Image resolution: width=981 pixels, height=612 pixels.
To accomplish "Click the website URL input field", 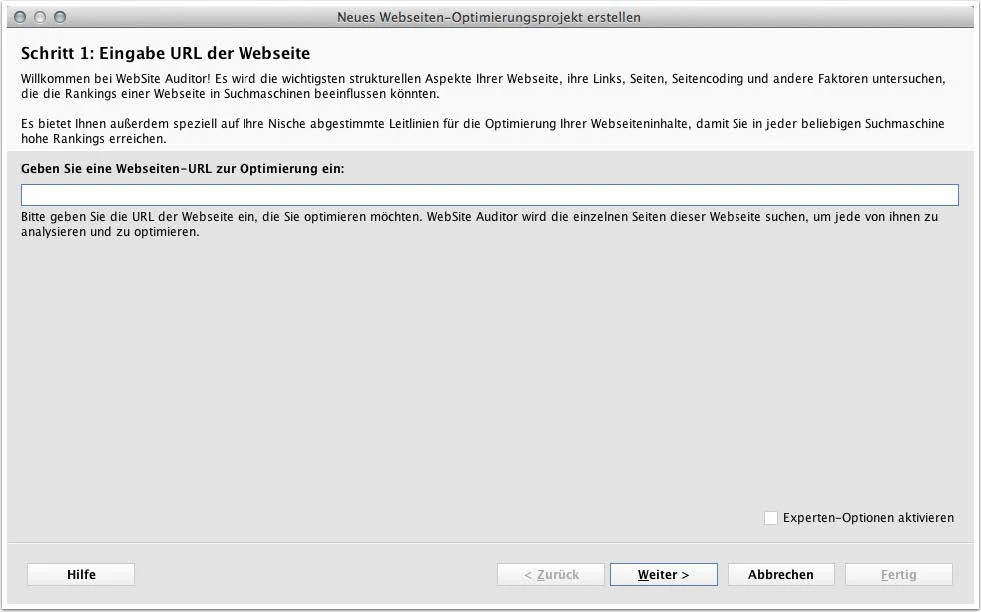I will 489,195.
